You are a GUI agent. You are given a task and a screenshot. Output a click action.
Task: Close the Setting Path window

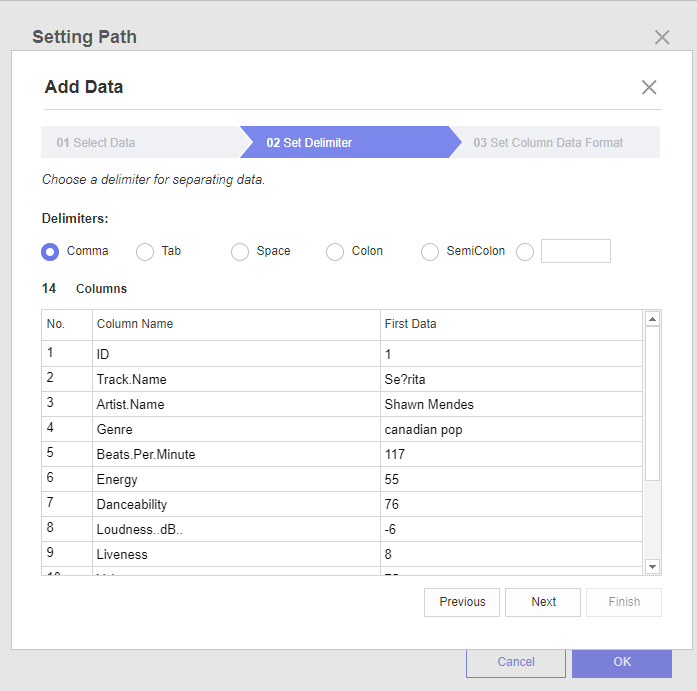661,37
